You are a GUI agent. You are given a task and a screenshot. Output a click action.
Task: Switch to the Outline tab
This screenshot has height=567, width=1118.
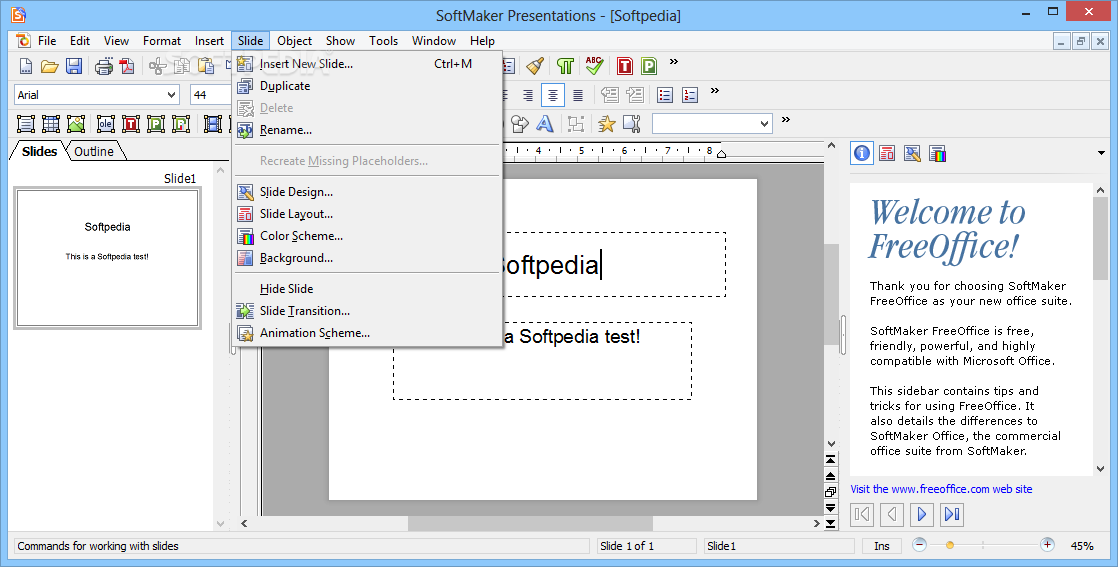click(95, 151)
